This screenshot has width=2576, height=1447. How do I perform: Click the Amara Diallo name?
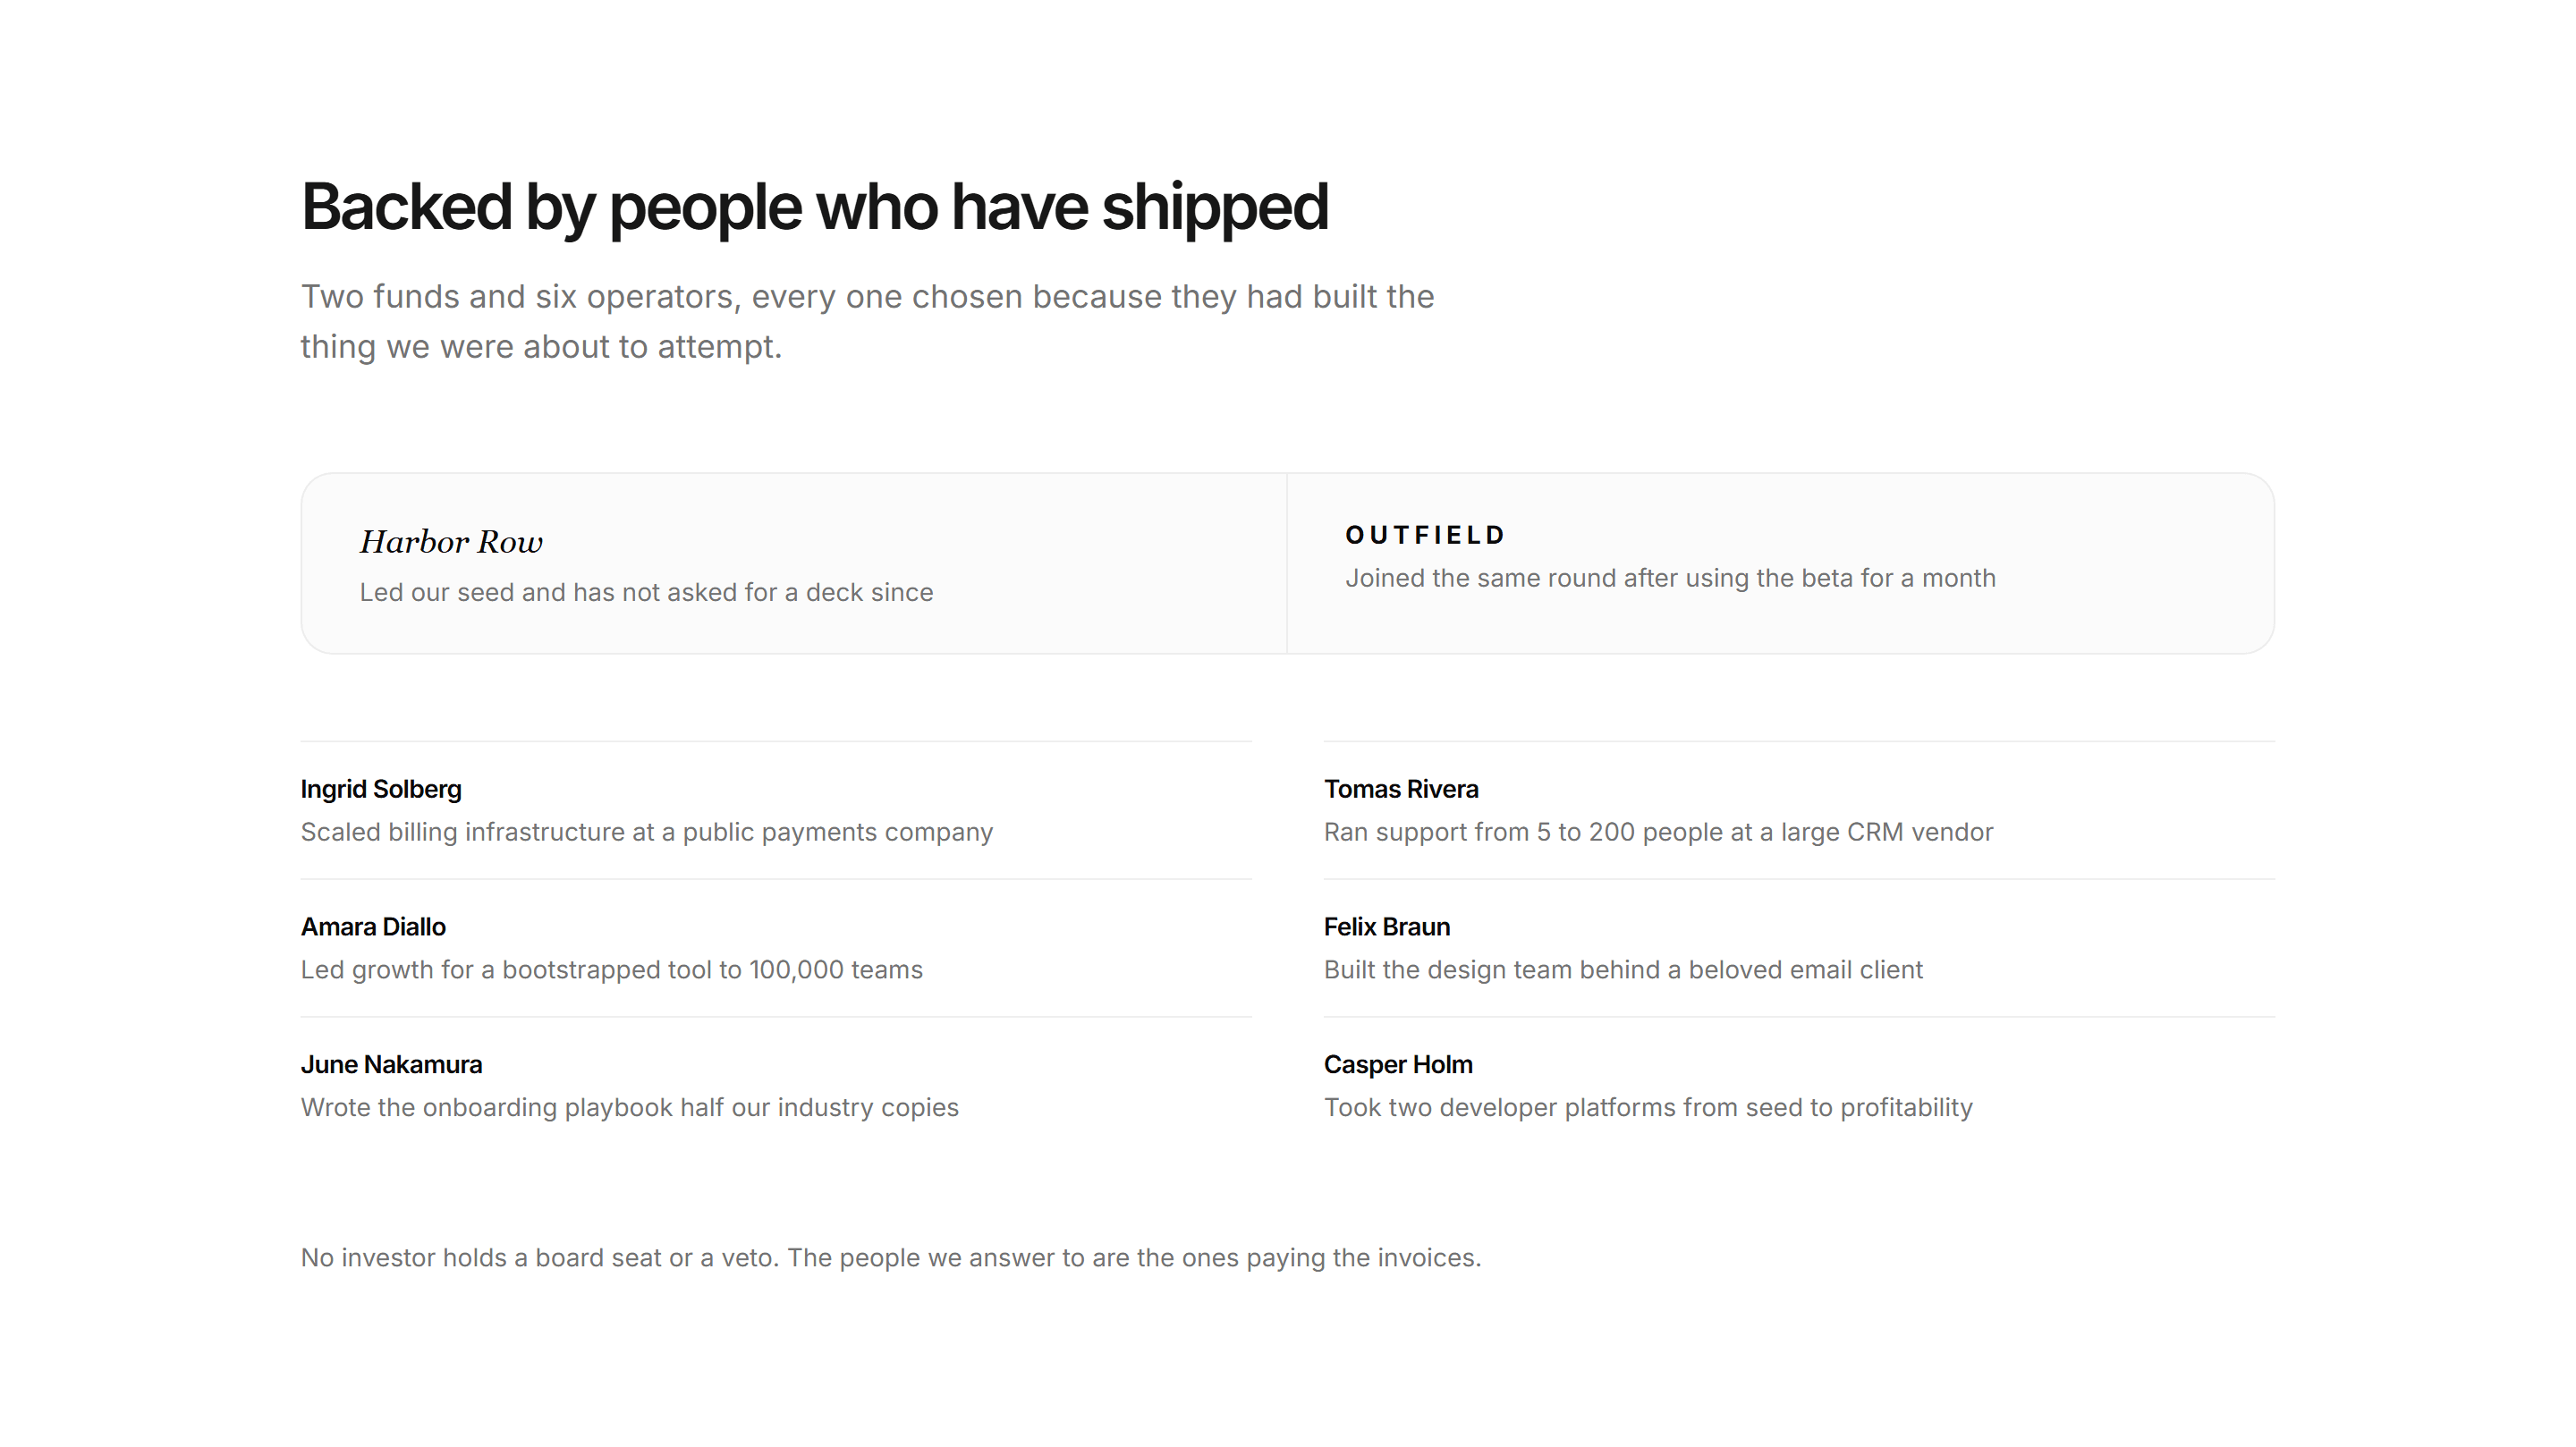[x=373, y=927]
